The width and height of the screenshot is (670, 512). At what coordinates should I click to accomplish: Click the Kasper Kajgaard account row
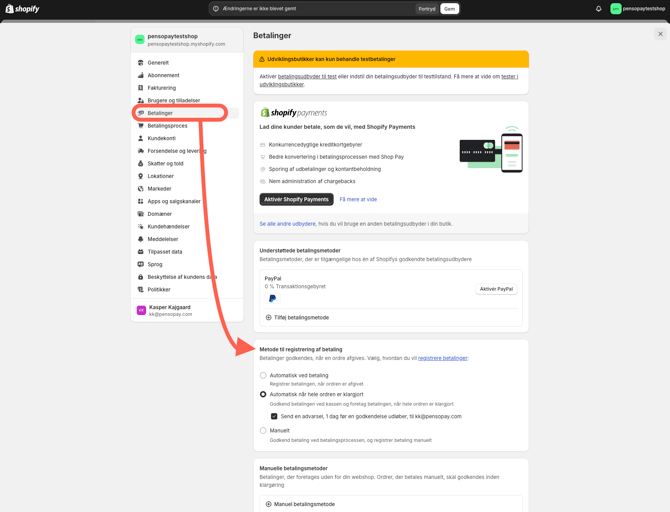point(187,310)
